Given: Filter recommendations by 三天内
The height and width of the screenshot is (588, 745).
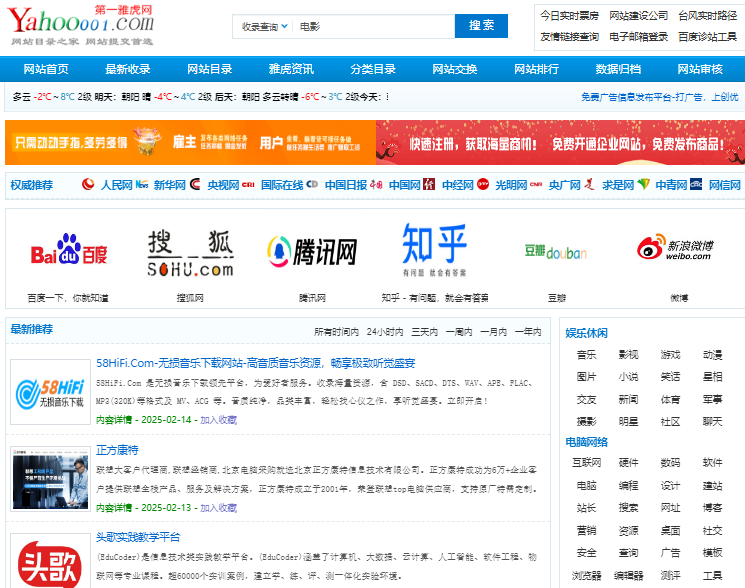Looking at the screenshot, I should coord(424,332).
